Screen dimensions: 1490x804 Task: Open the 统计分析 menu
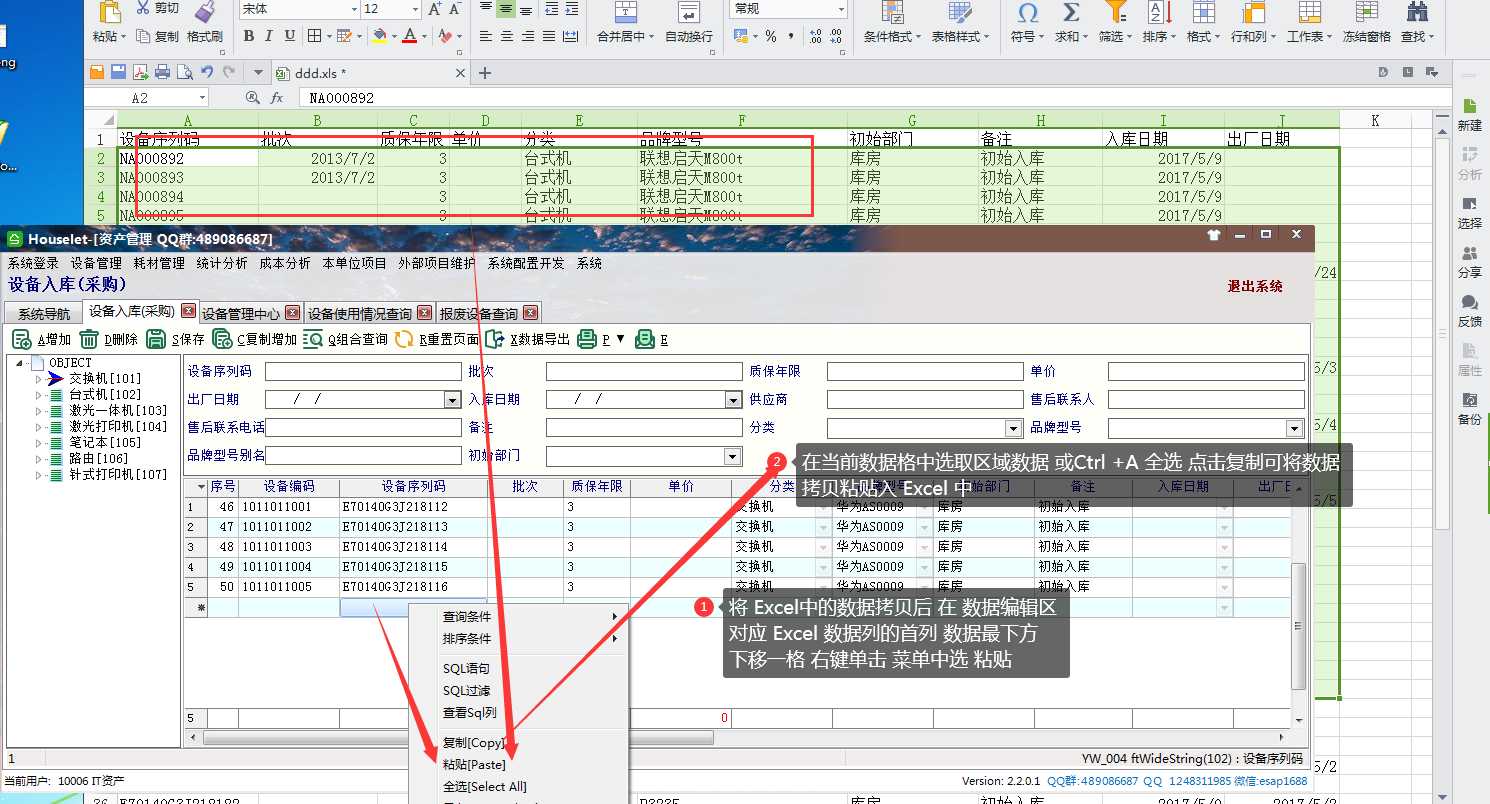(222, 263)
